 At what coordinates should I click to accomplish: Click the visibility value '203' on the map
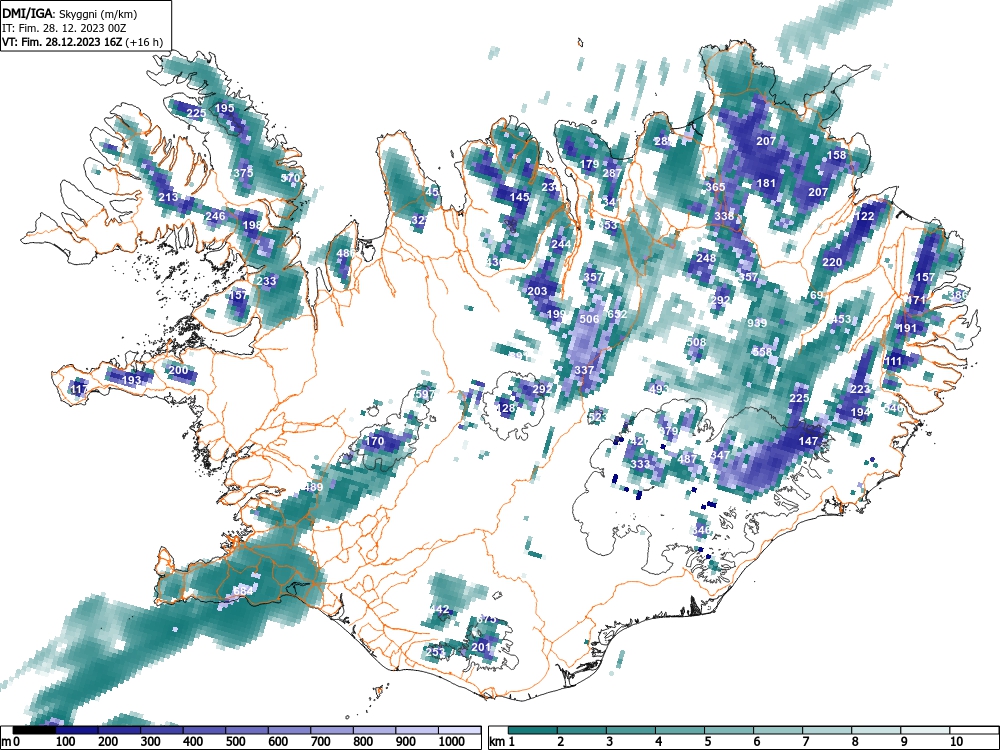coord(537,291)
